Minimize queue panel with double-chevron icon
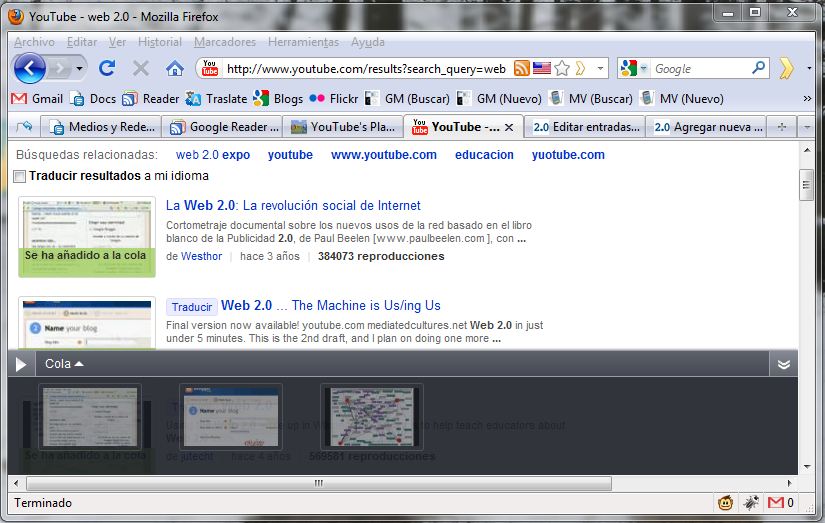 click(783, 364)
